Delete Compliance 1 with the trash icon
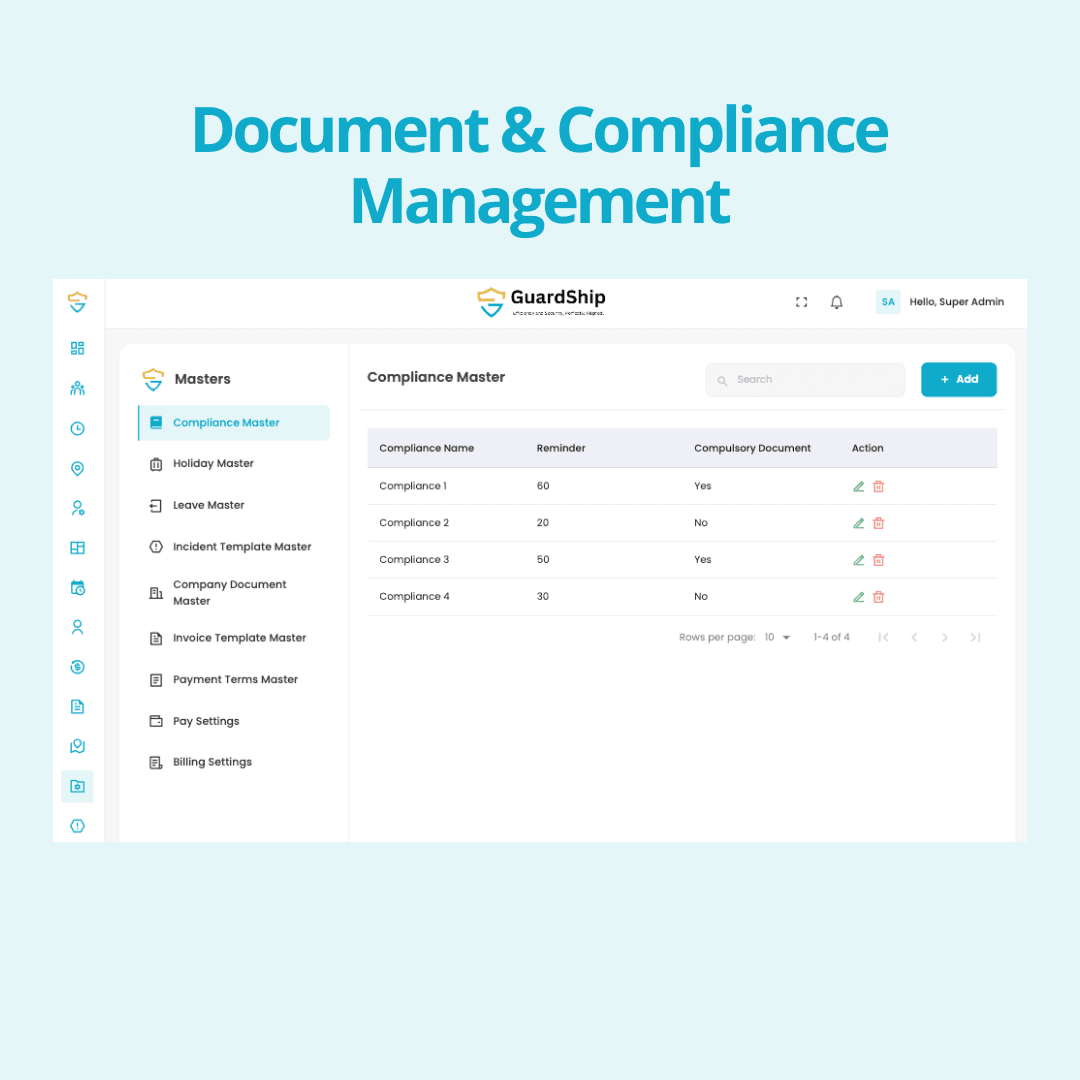This screenshot has width=1080, height=1080. [x=878, y=486]
